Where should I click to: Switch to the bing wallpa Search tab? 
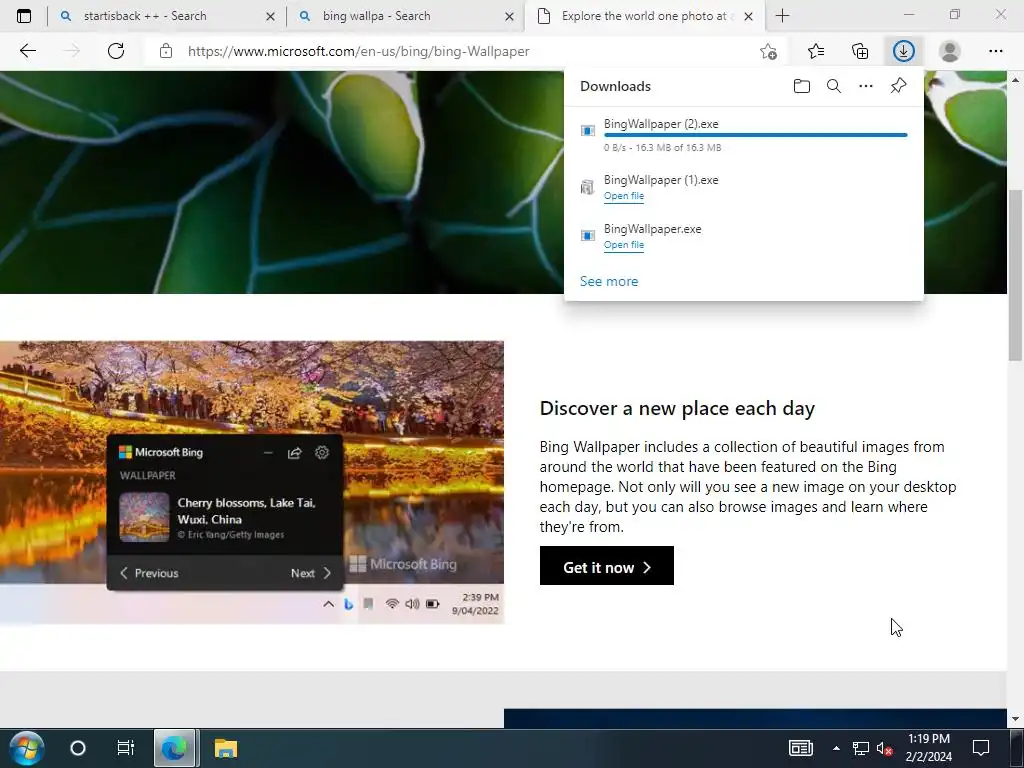point(406,16)
